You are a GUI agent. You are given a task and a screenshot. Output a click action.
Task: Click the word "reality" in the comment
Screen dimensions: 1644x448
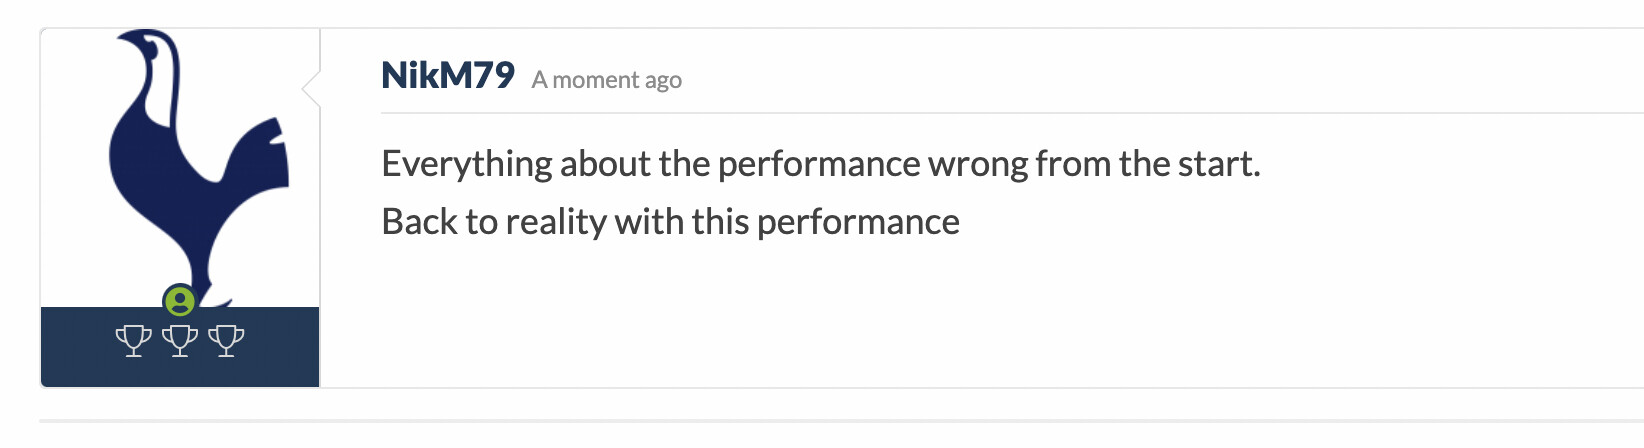(558, 222)
